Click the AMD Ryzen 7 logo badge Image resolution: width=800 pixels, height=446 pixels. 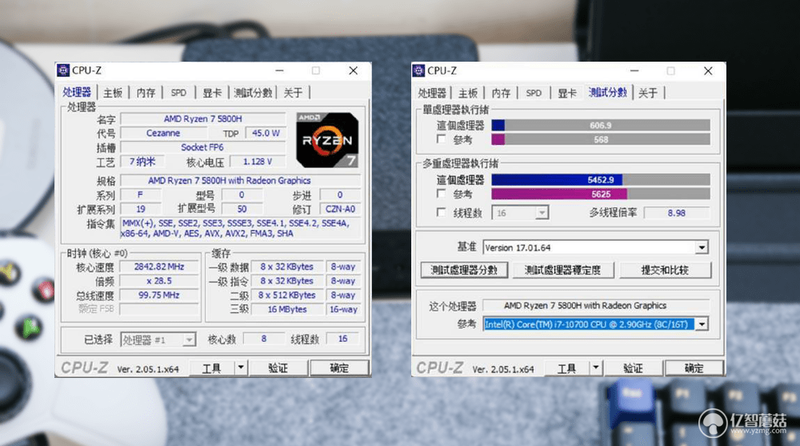[327, 140]
